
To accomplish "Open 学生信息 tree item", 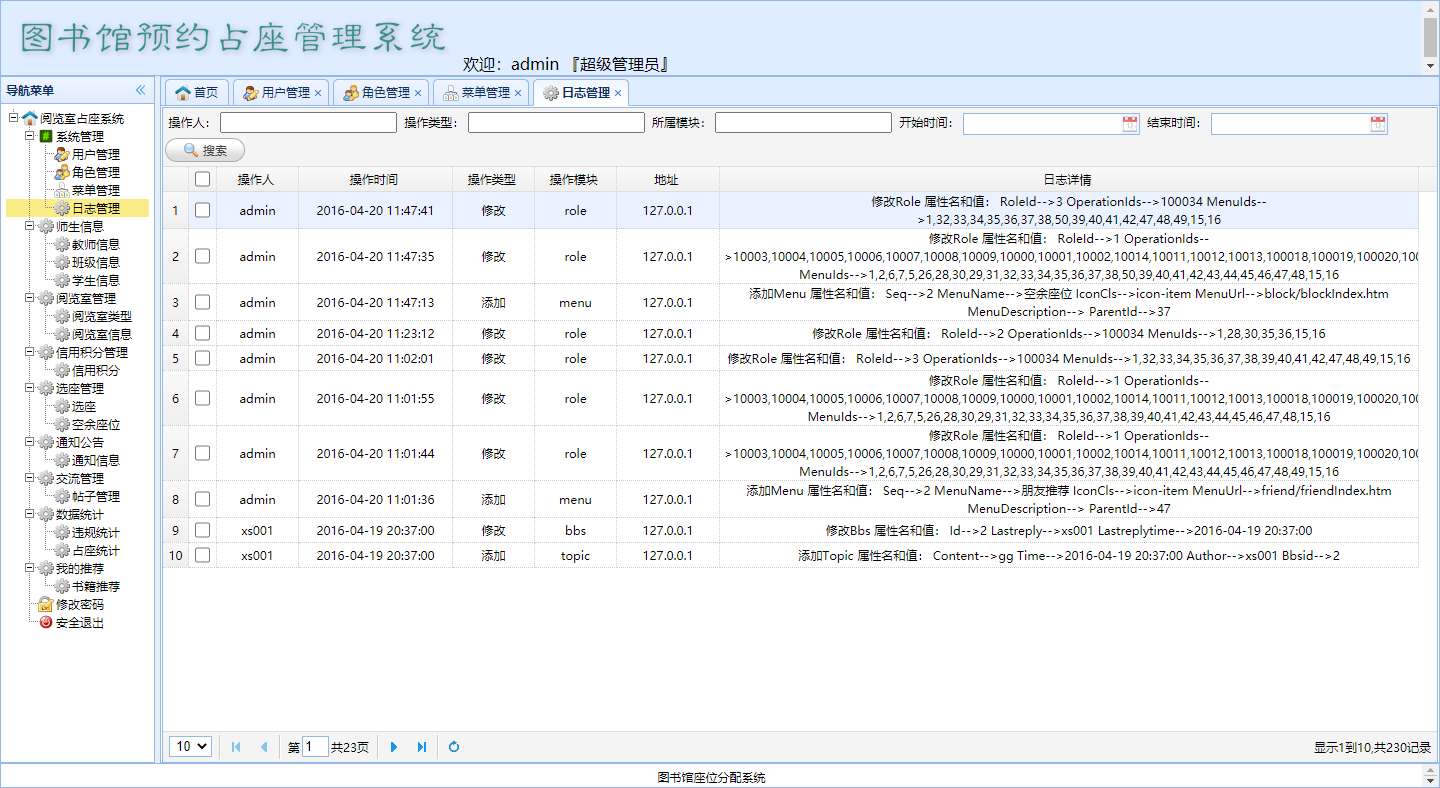I will [x=95, y=281].
